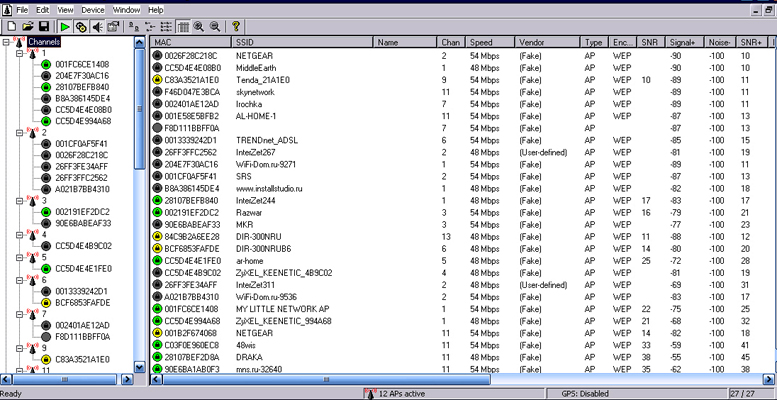Viewport: 777px width, 400px height.
Task: Sort by the Speed column header
Action: pos(491,42)
